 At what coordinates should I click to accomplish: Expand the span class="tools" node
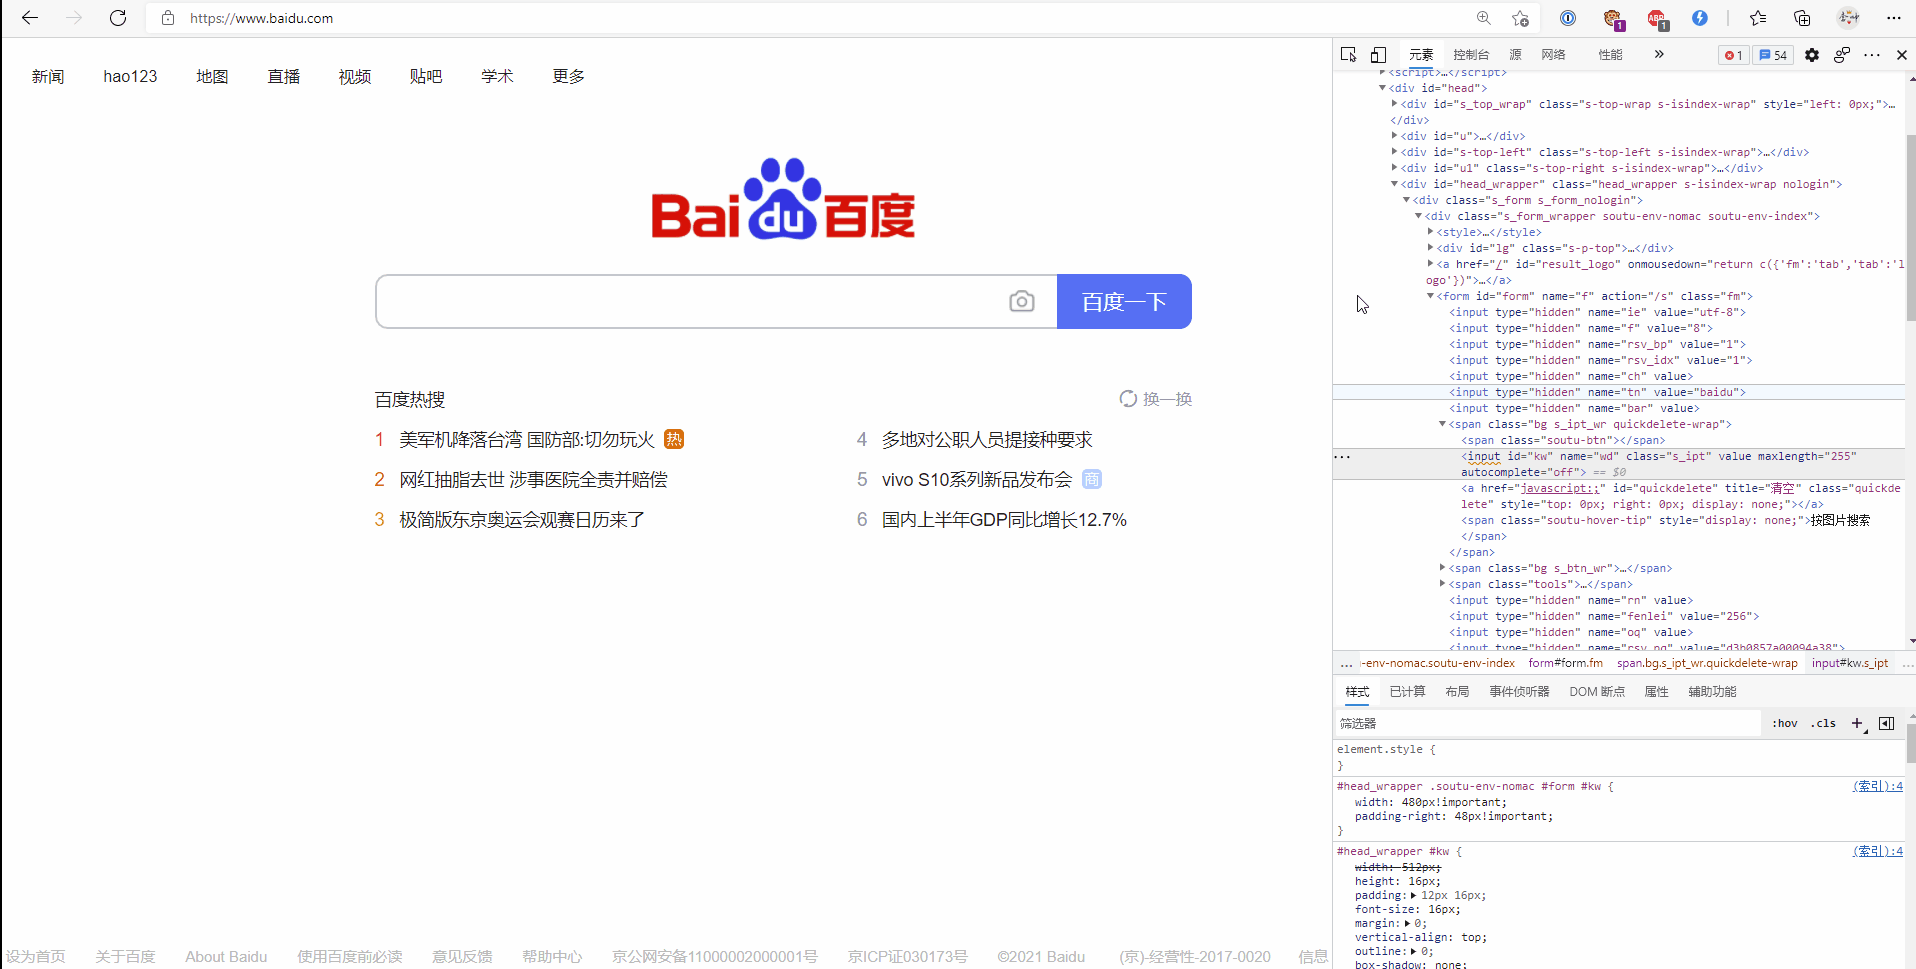(1443, 584)
